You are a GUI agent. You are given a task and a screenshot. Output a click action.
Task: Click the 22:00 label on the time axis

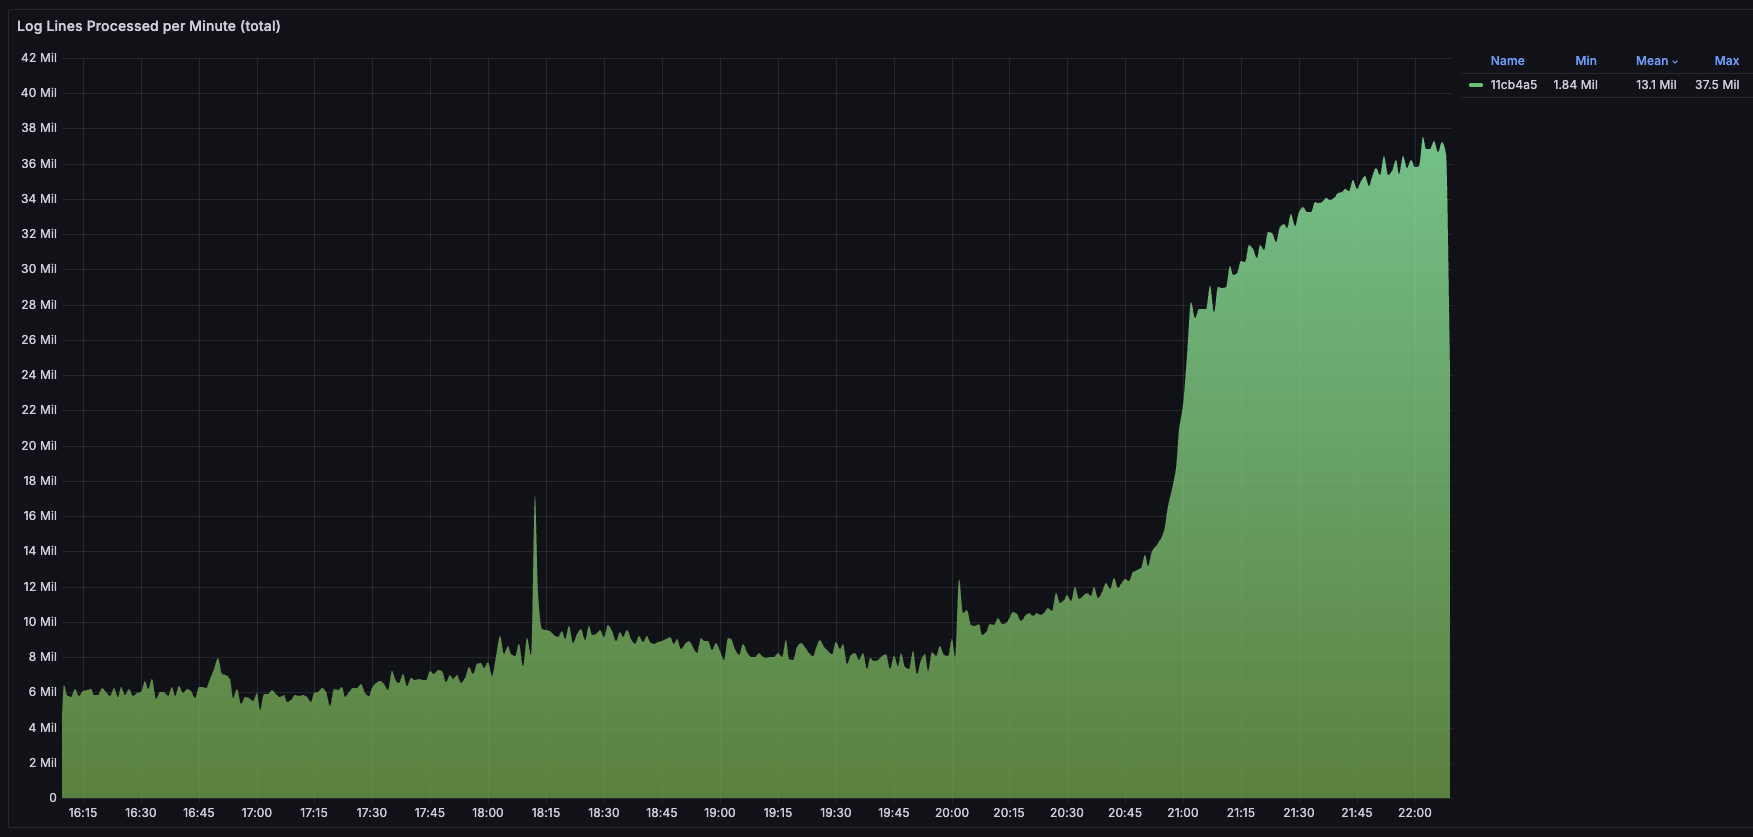point(1414,813)
